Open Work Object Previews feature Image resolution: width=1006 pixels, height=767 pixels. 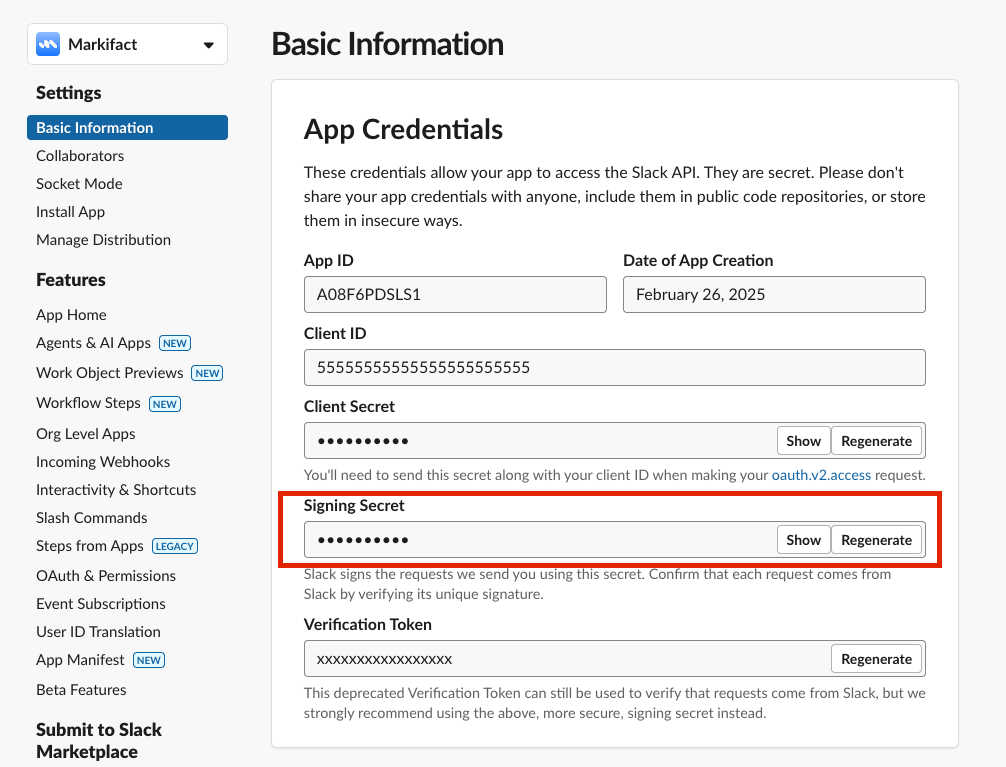pos(110,373)
